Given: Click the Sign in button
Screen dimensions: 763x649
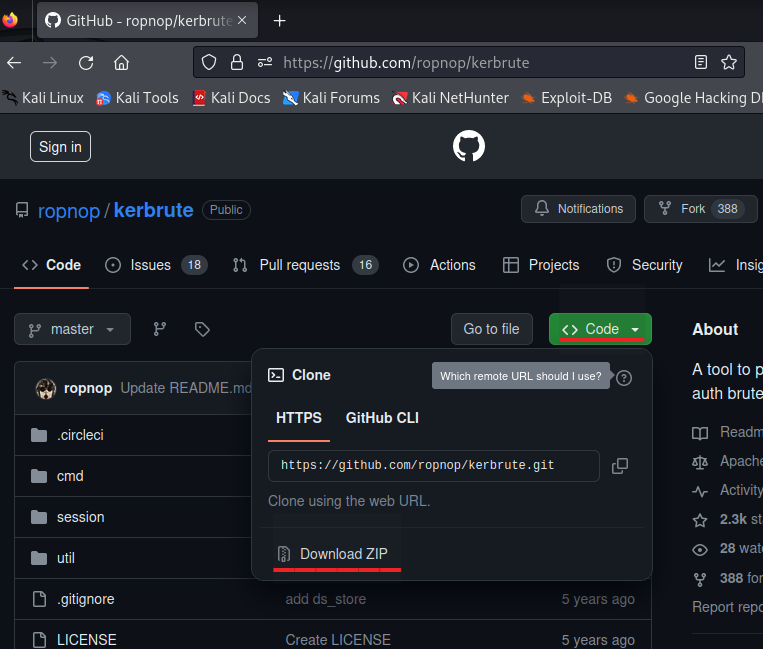Looking at the screenshot, I should click(60, 146).
